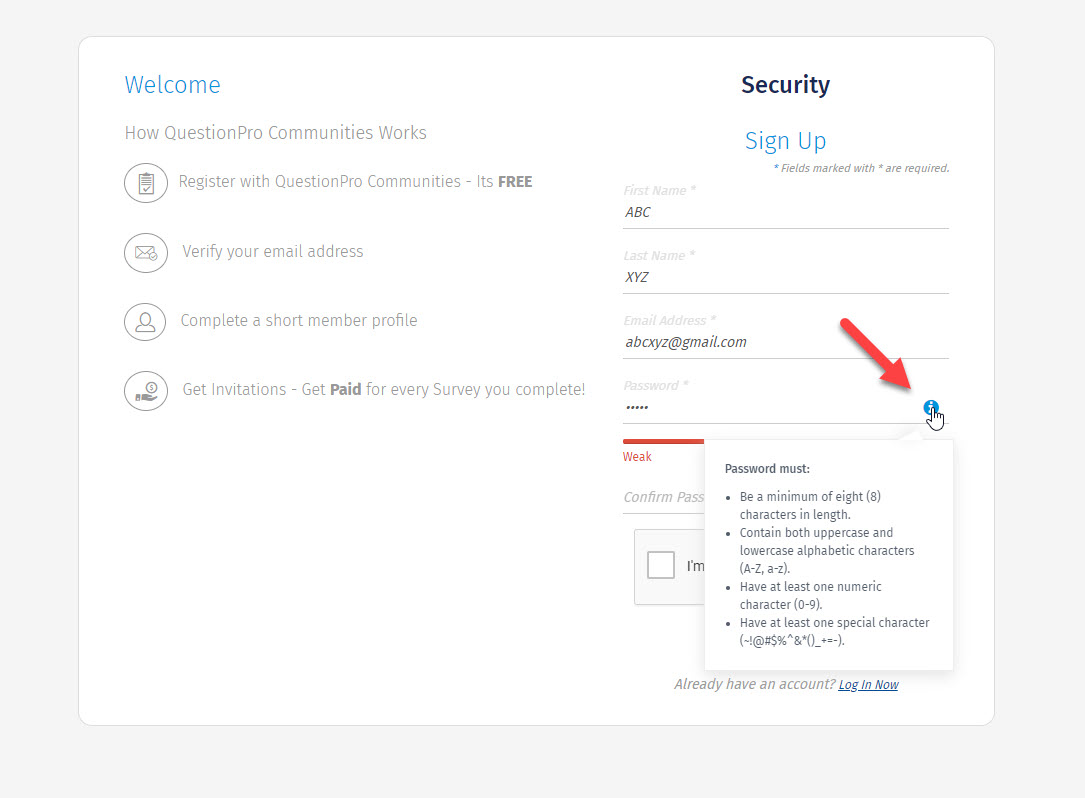Click the register clipboard icon
The width and height of the screenshot is (1085, 798).
(146, 183)
